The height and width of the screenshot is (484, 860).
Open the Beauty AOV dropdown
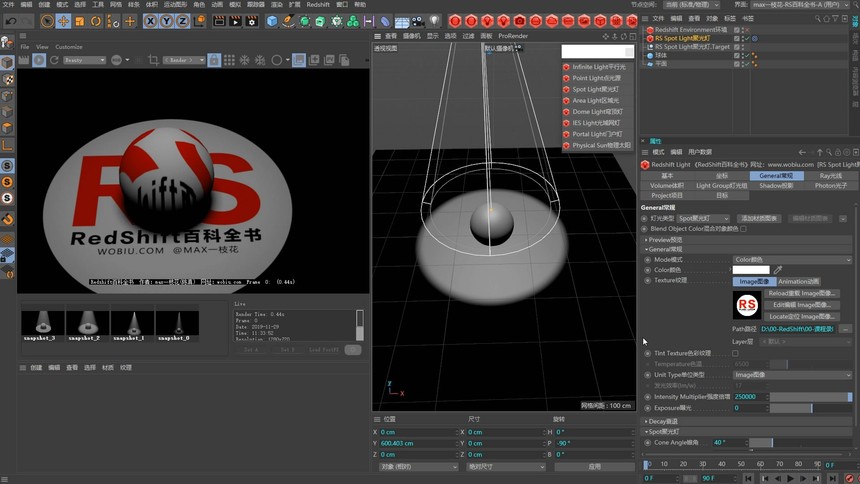(x=84, y=60)
